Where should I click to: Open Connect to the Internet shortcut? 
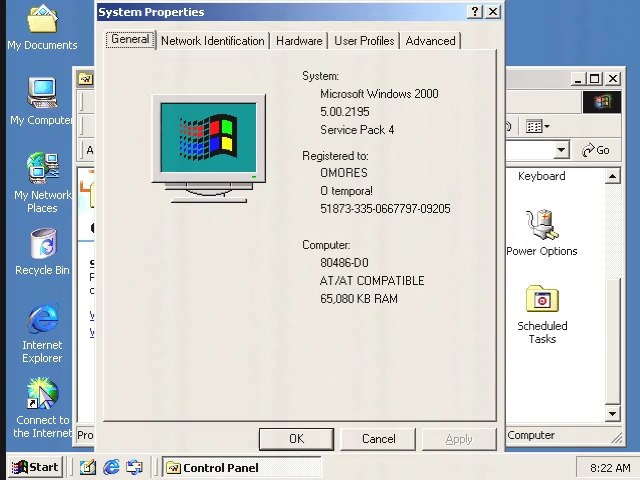pyautogui.click(x=42, y=407)
